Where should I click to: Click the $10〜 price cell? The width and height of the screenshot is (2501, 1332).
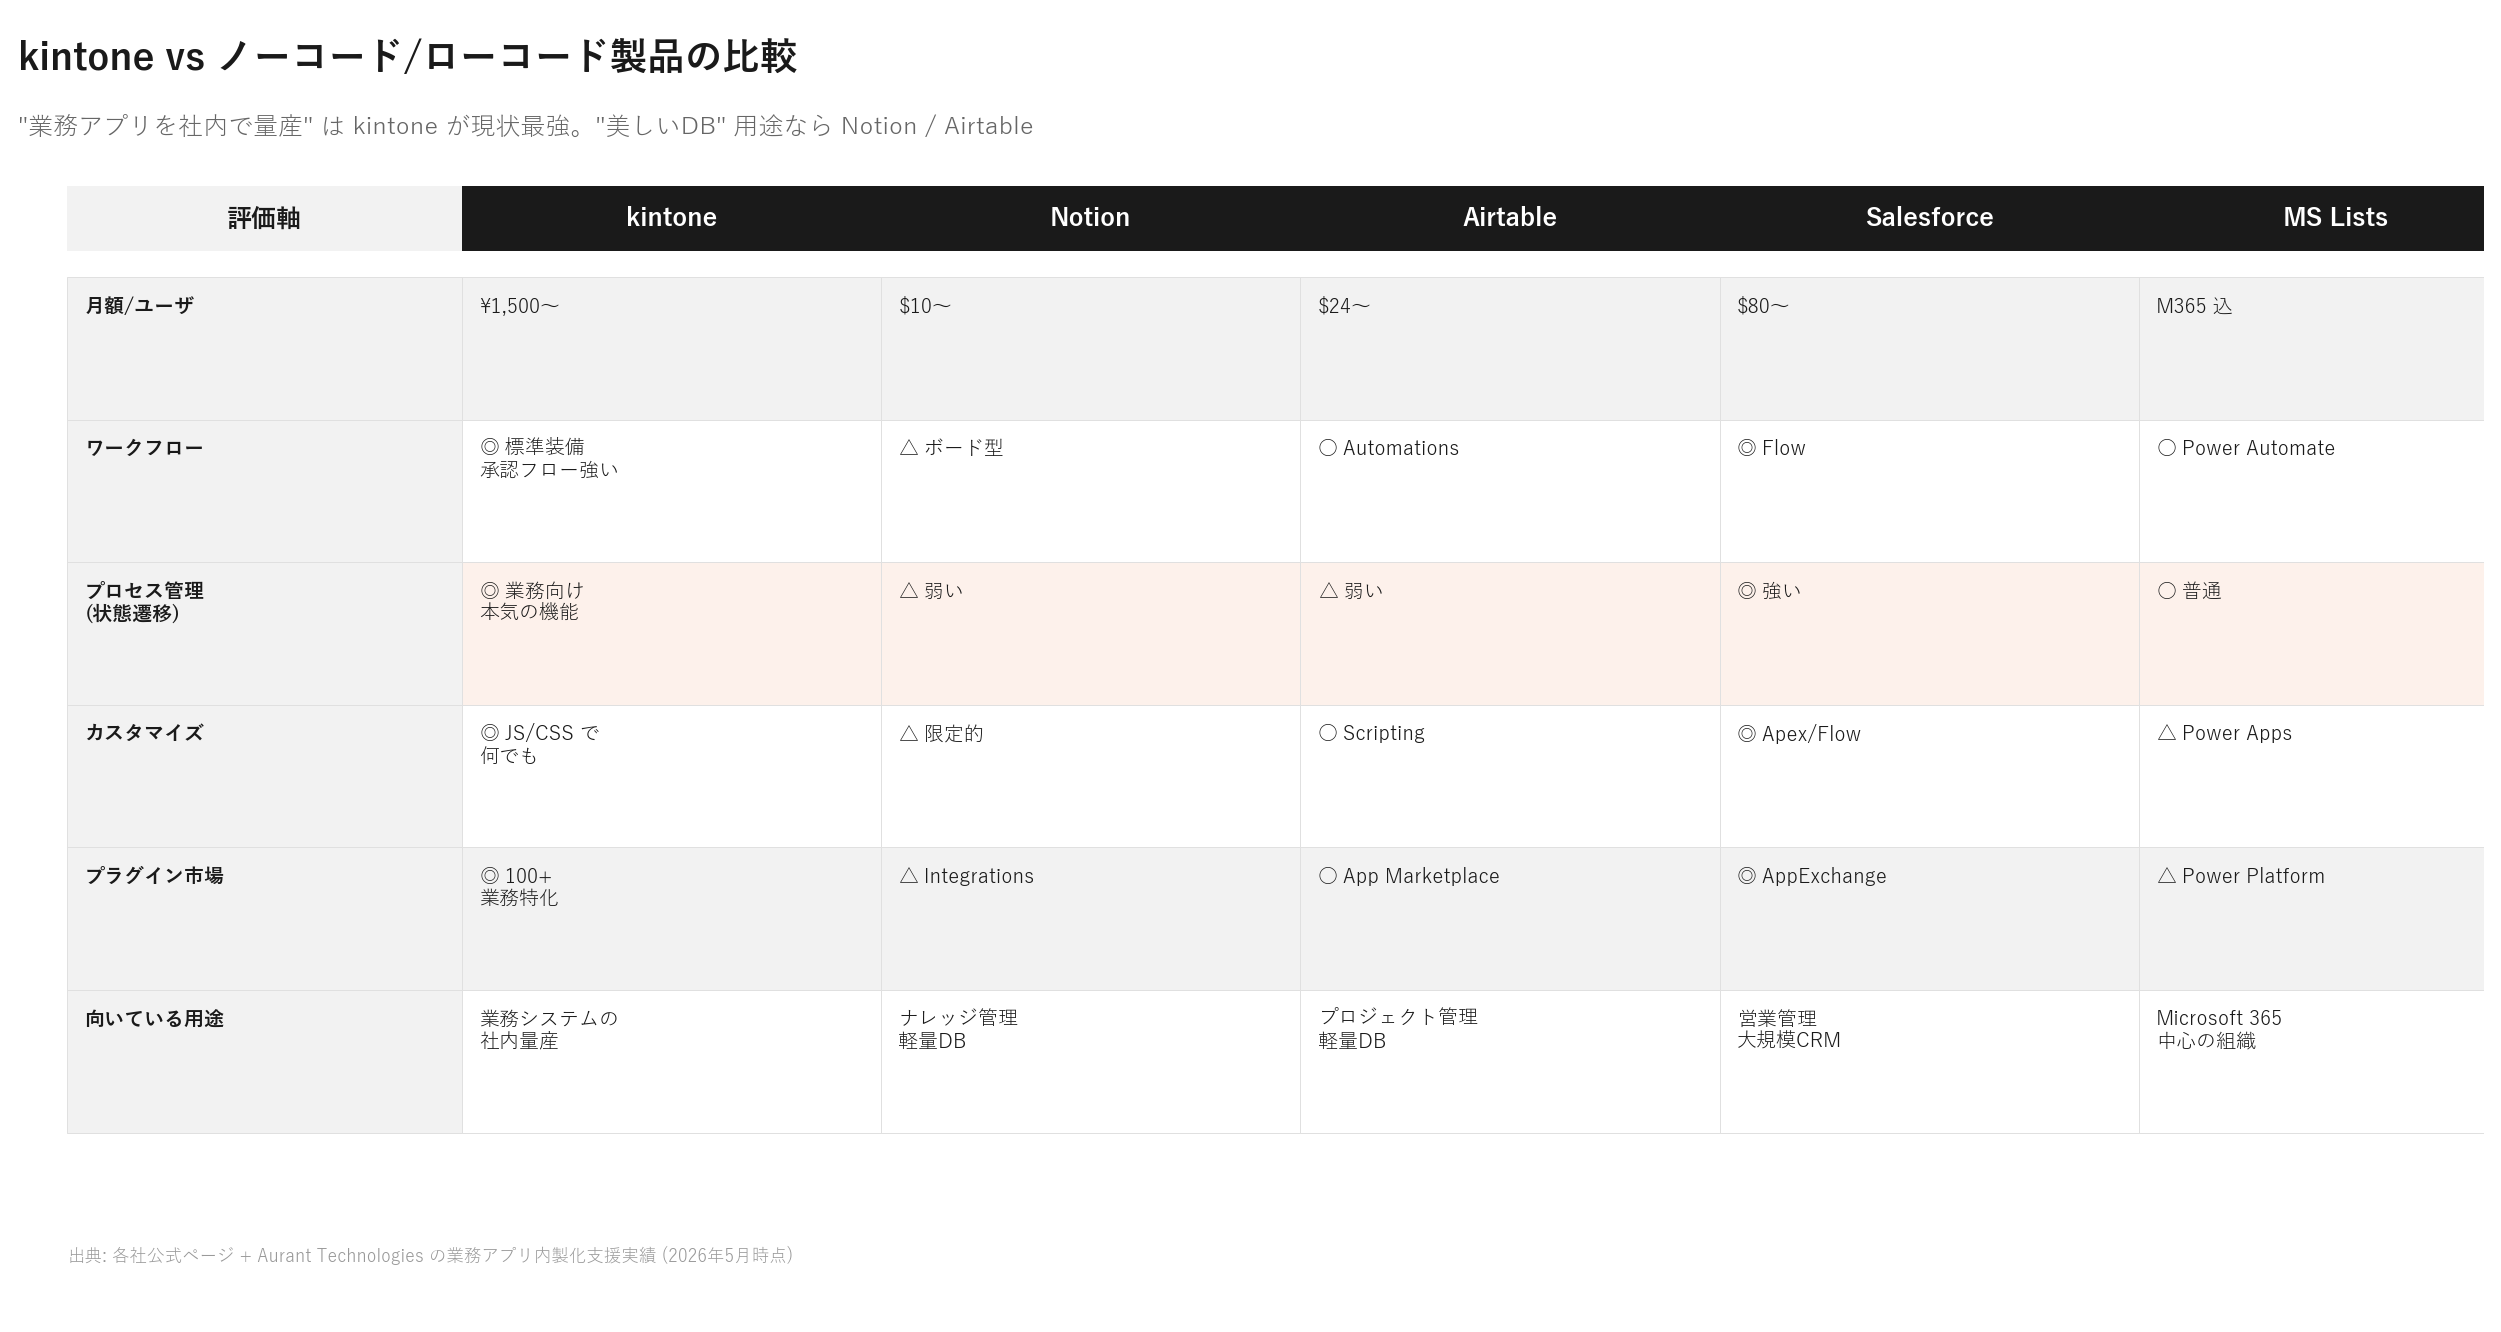click(1090, 349)
